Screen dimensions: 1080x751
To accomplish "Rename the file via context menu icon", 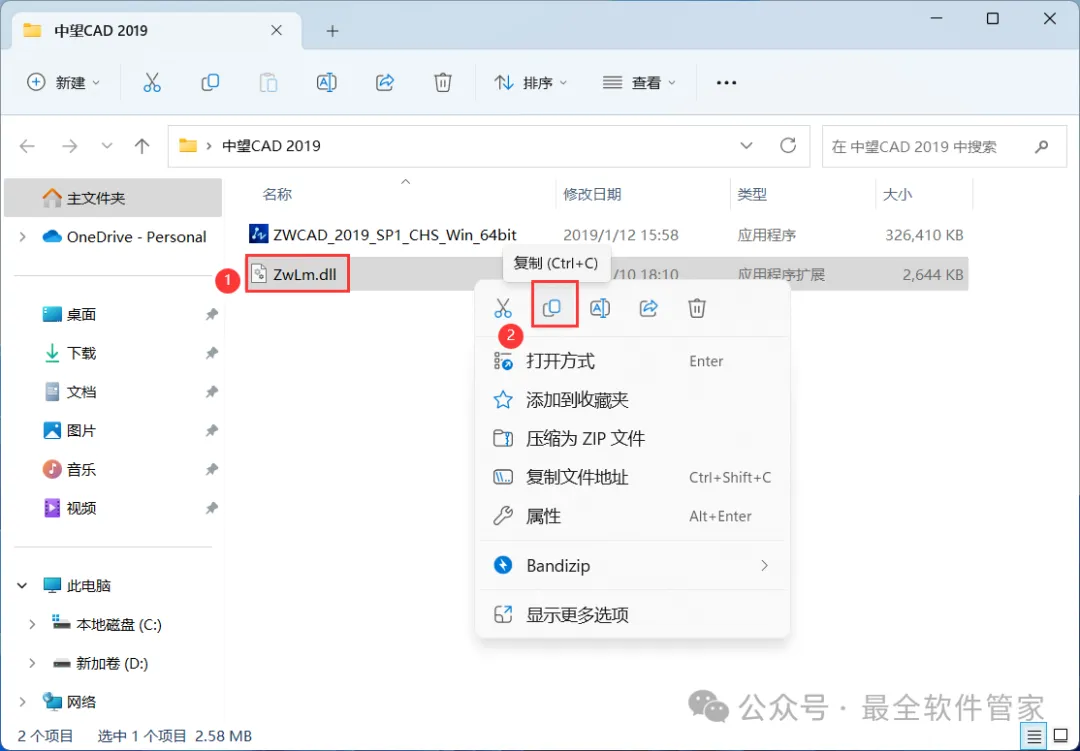I will 600,308.
